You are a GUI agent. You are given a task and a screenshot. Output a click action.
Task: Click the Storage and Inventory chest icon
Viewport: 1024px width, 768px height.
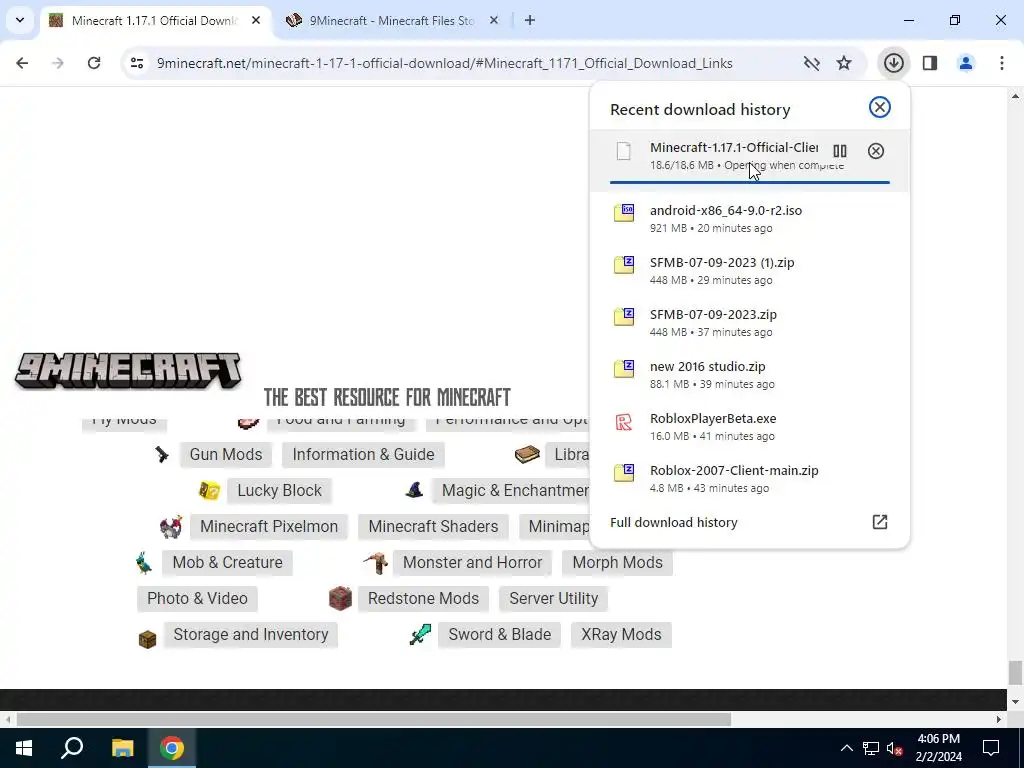[x=148, y=639]
